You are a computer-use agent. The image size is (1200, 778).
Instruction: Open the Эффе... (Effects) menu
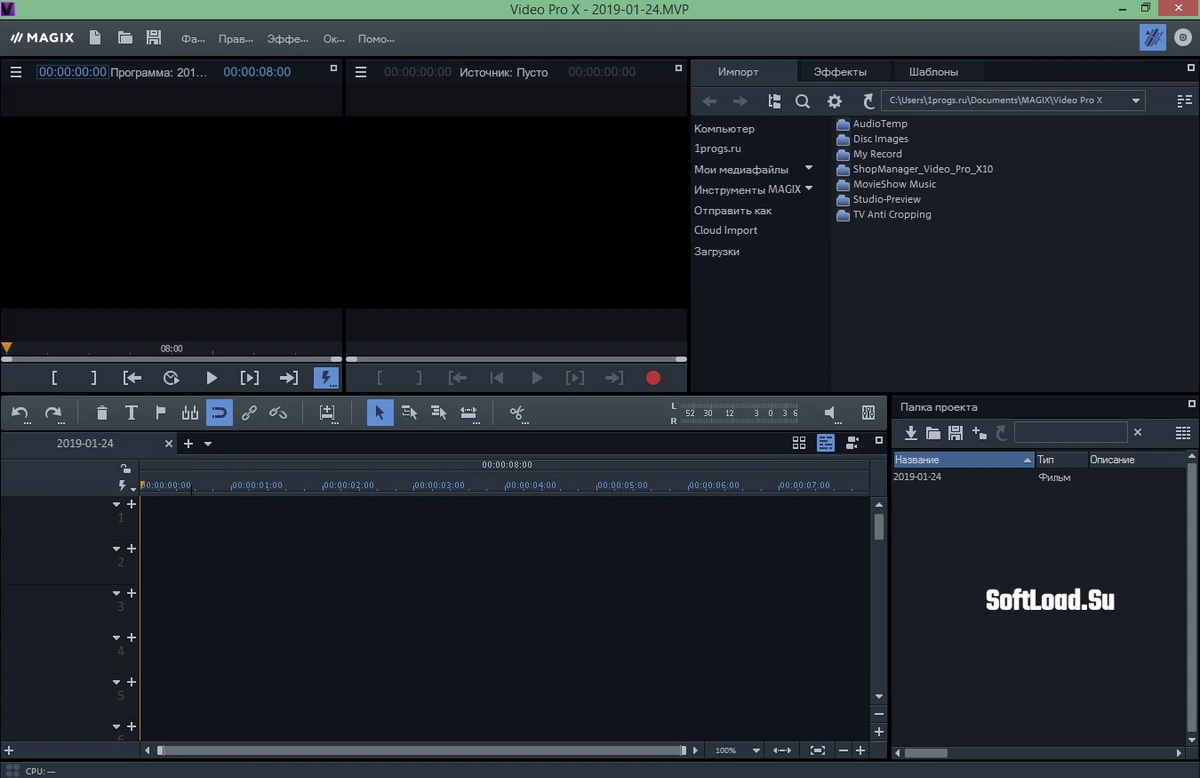(x=288, y=39)
